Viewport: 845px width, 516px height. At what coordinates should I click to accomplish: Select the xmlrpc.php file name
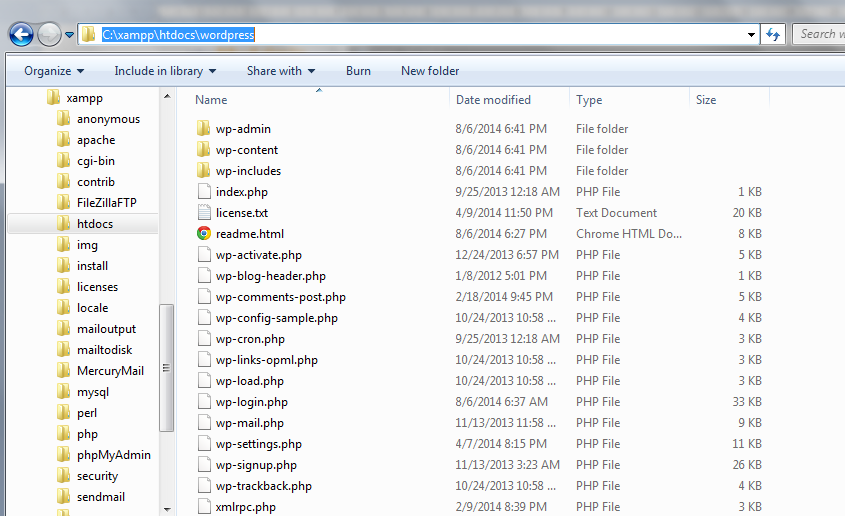click(246, 507)
